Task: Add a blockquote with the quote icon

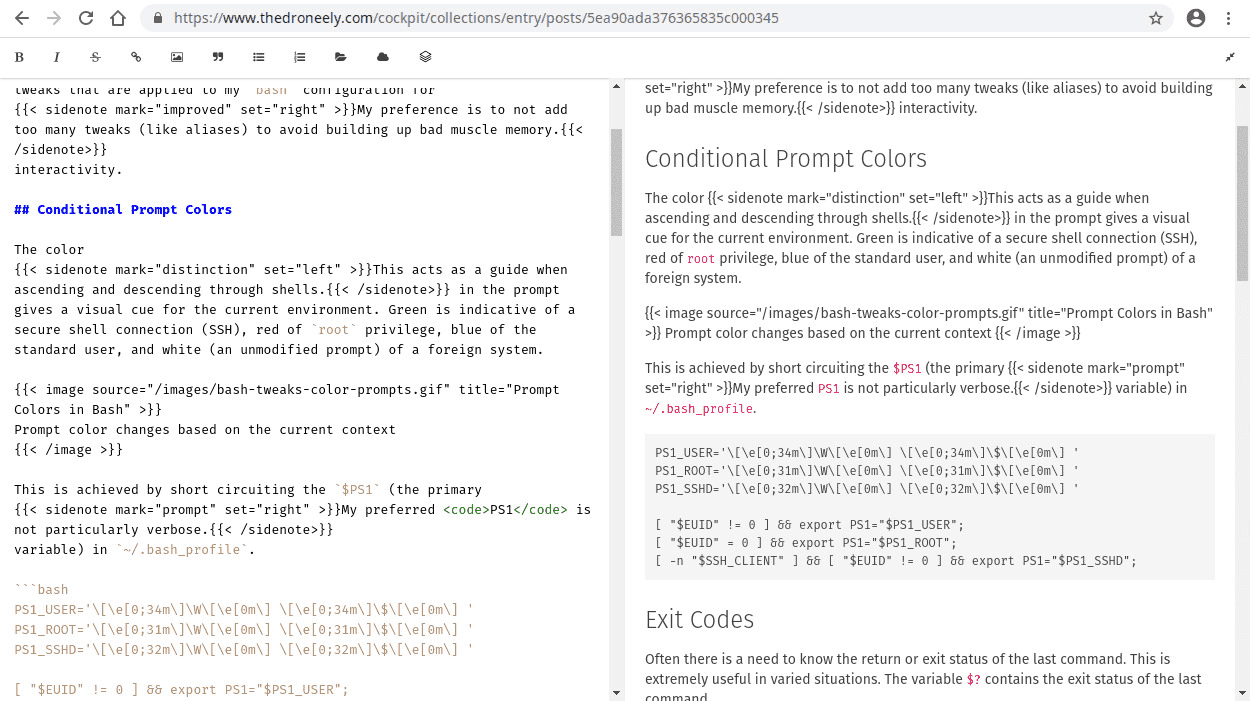Action: pos(218,57)
